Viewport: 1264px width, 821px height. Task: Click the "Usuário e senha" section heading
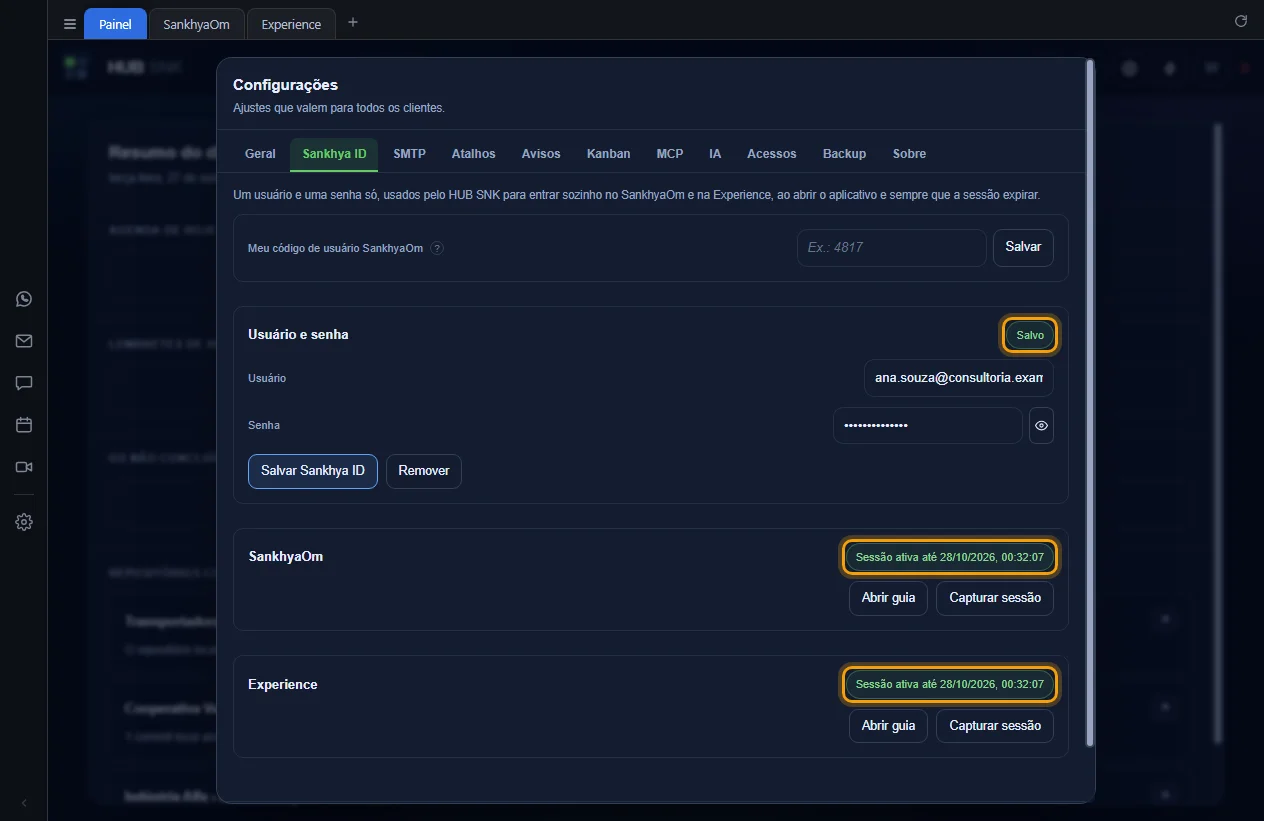[298, 334]
